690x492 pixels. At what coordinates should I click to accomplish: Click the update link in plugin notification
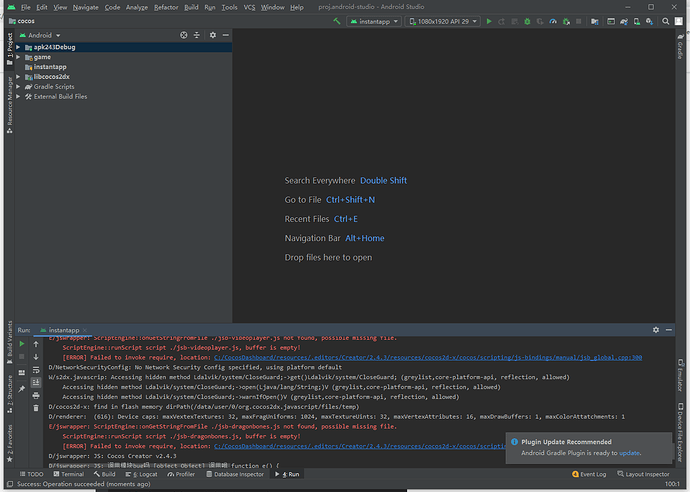point(630,453)
